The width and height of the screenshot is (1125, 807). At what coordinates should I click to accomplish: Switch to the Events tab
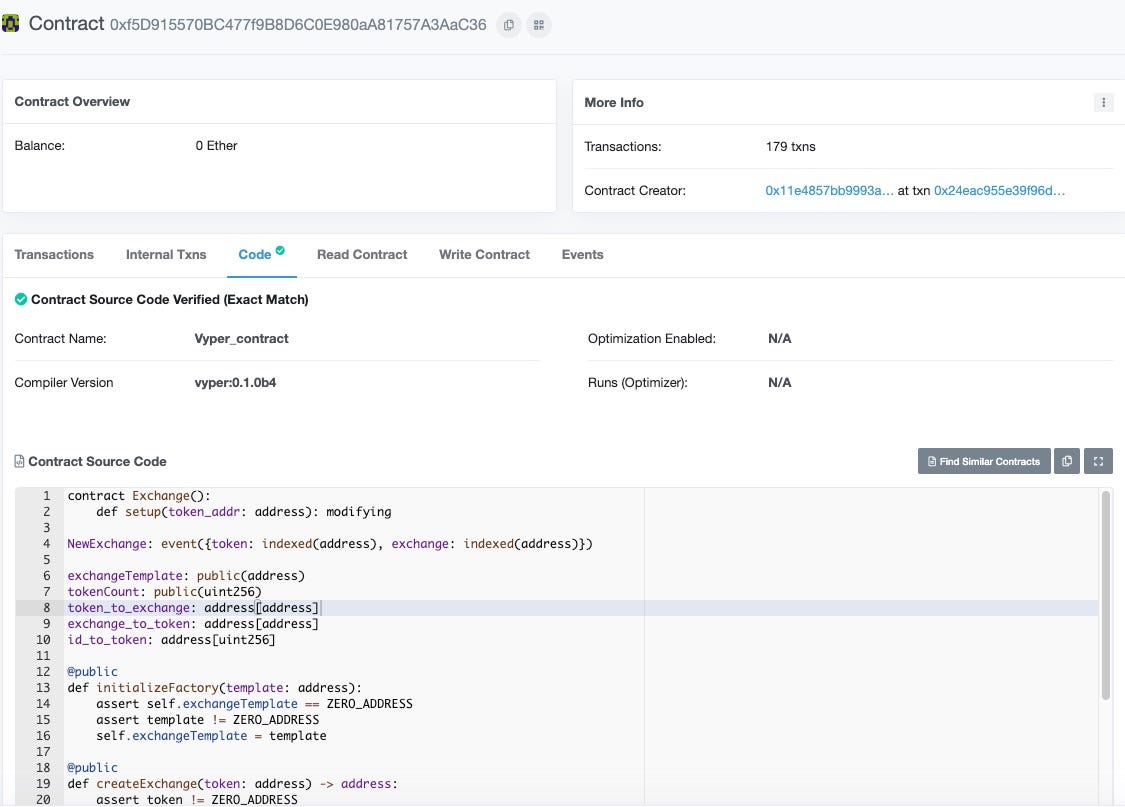point(583,255)
